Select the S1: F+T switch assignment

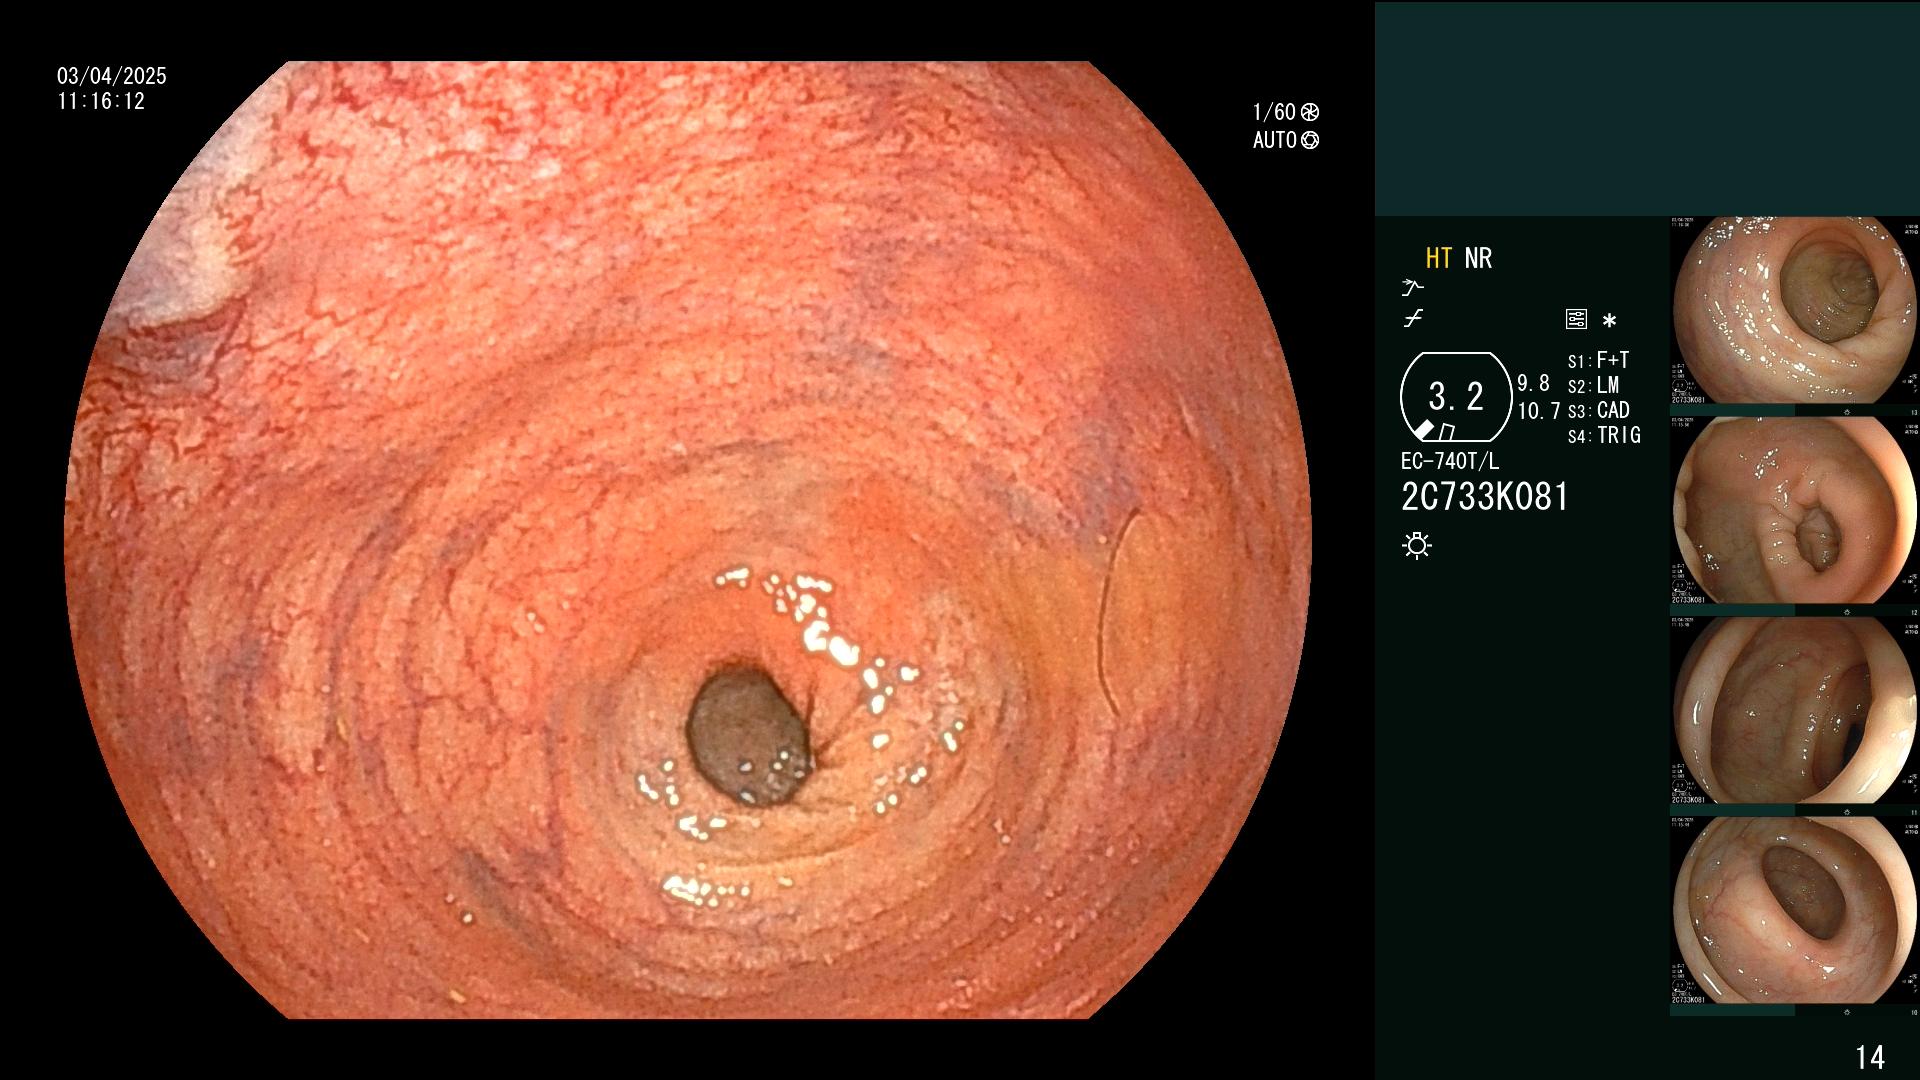click(1598, 360)
